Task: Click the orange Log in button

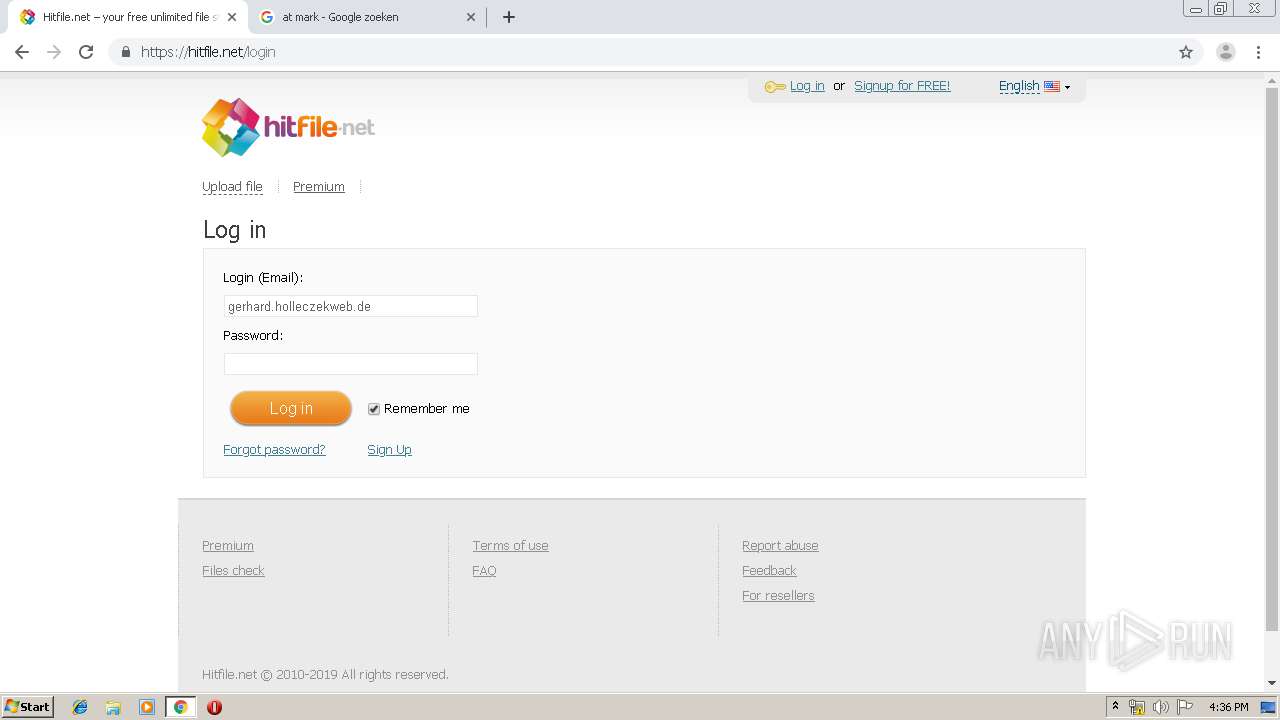Action: (291, 408)
